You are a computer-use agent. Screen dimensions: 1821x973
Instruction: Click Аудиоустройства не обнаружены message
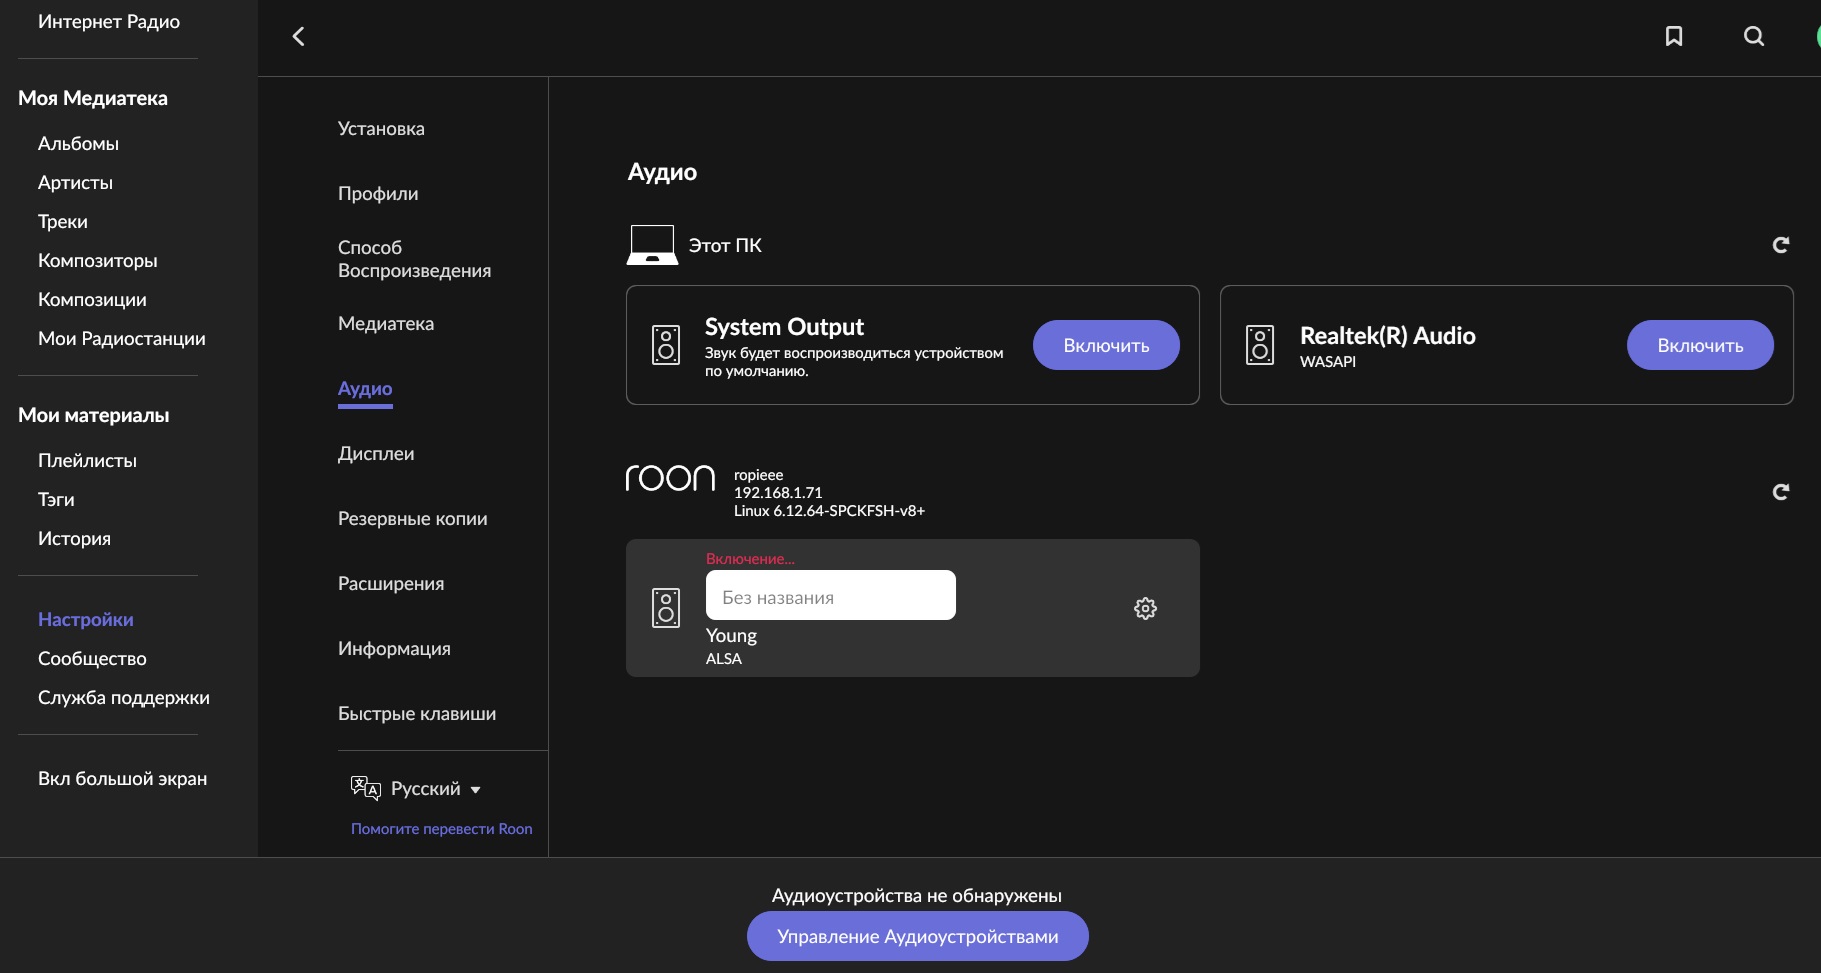click(x=917, y=896)
